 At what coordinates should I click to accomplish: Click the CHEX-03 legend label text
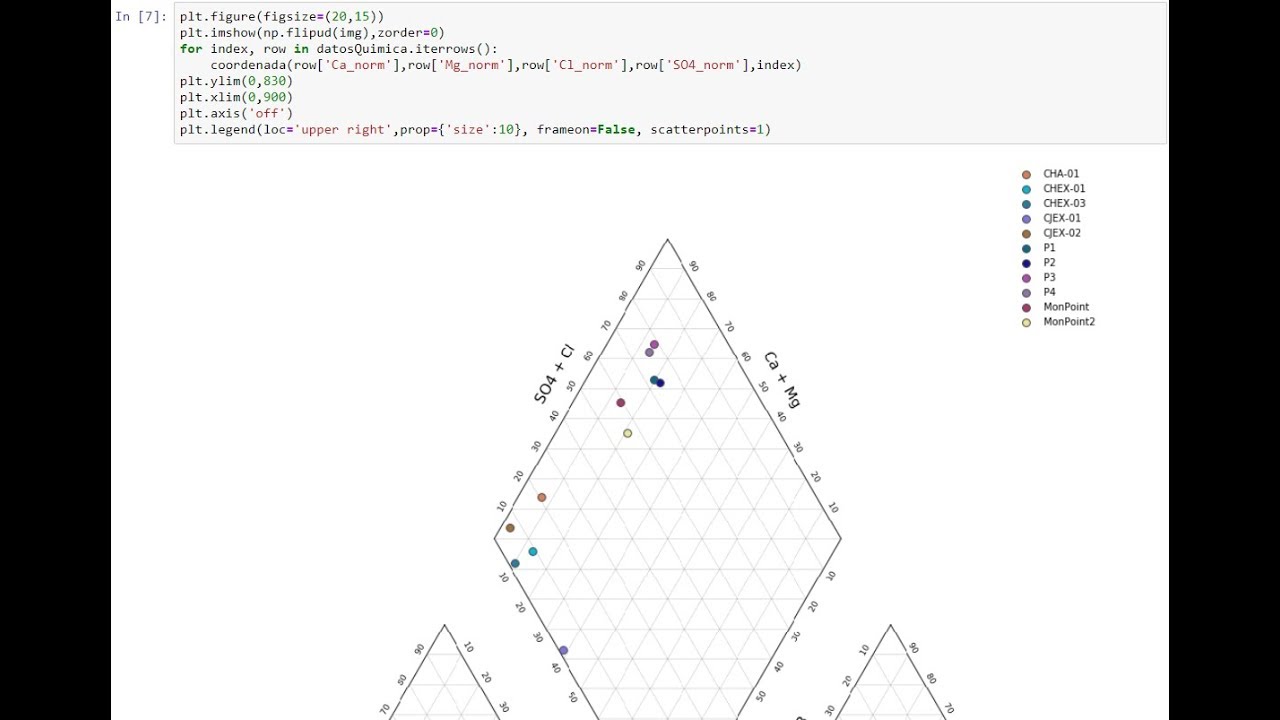[1064, 204]
